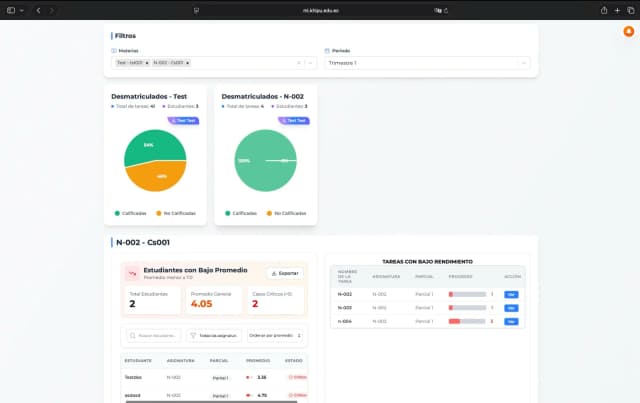Toggle No Calificadas legend in the Test card
Image resolution: width=640 pixels, height=403 pixels.
176,213
